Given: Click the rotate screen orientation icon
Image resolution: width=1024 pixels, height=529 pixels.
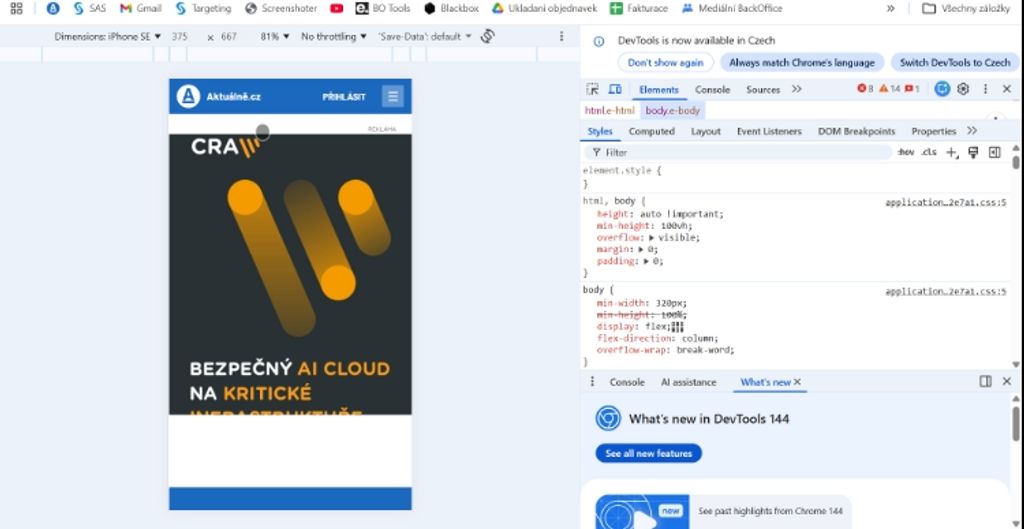Looking at the screenshot, I should (488, 36).
